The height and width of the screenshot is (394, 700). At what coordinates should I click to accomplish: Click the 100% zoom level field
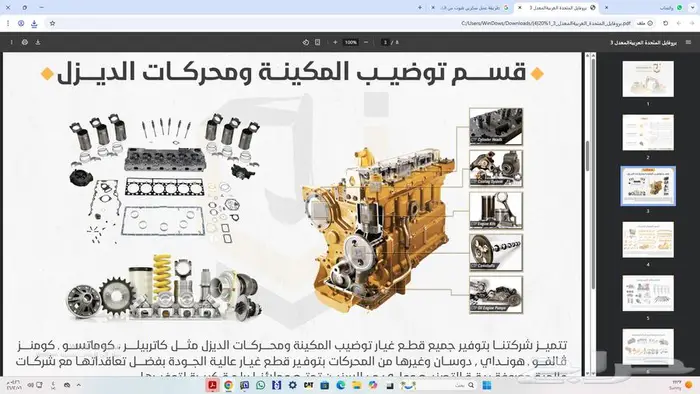pos(351,42)
